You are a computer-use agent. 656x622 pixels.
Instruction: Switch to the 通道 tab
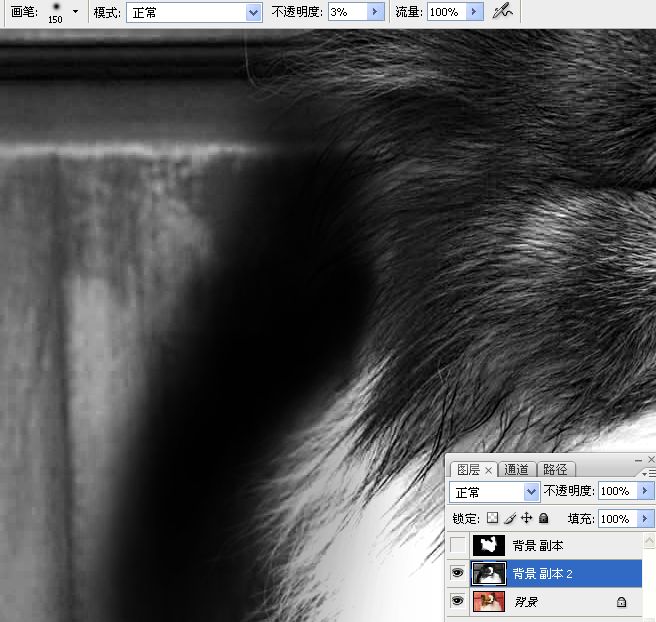click(516, 469)
